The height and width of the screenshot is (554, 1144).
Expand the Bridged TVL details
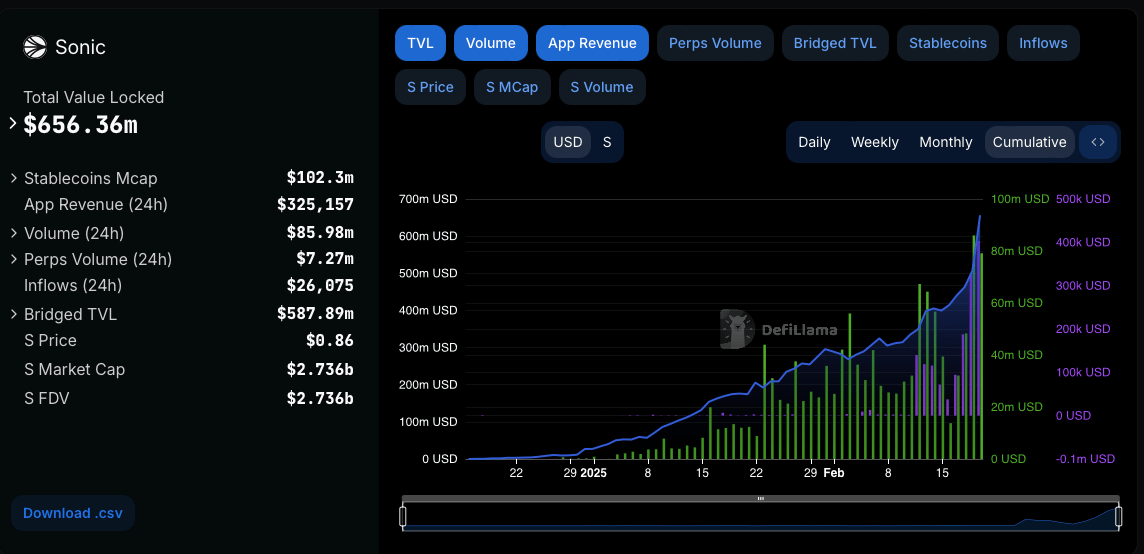[x=13, y=314]
